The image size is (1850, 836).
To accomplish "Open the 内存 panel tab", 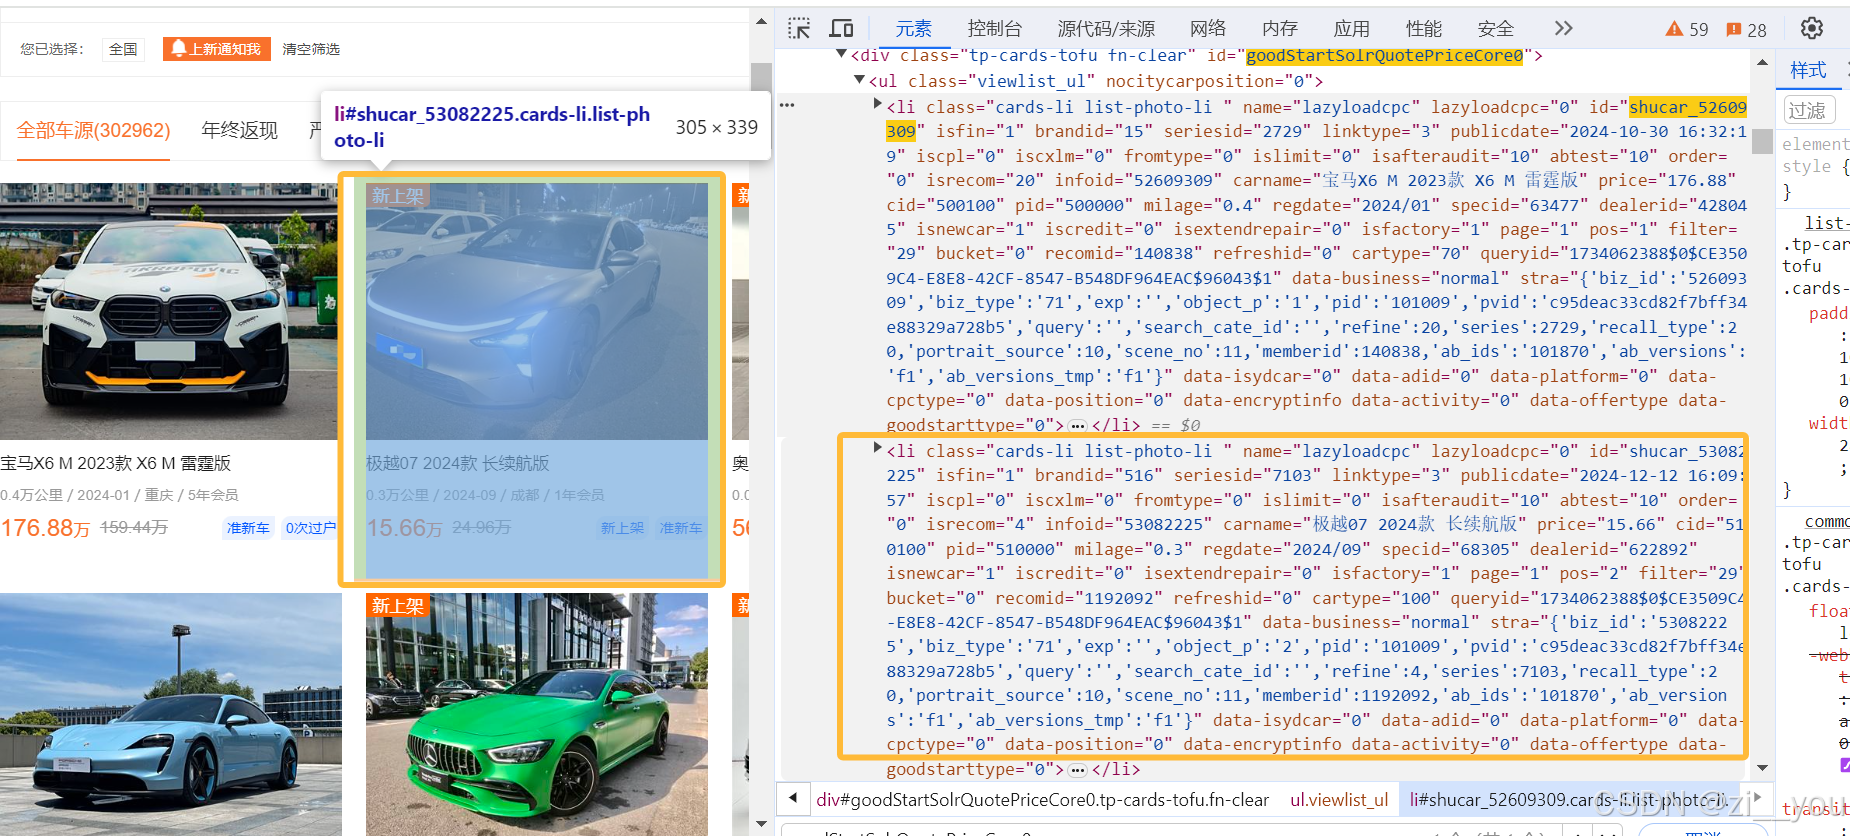I will tap(1280, 29).
